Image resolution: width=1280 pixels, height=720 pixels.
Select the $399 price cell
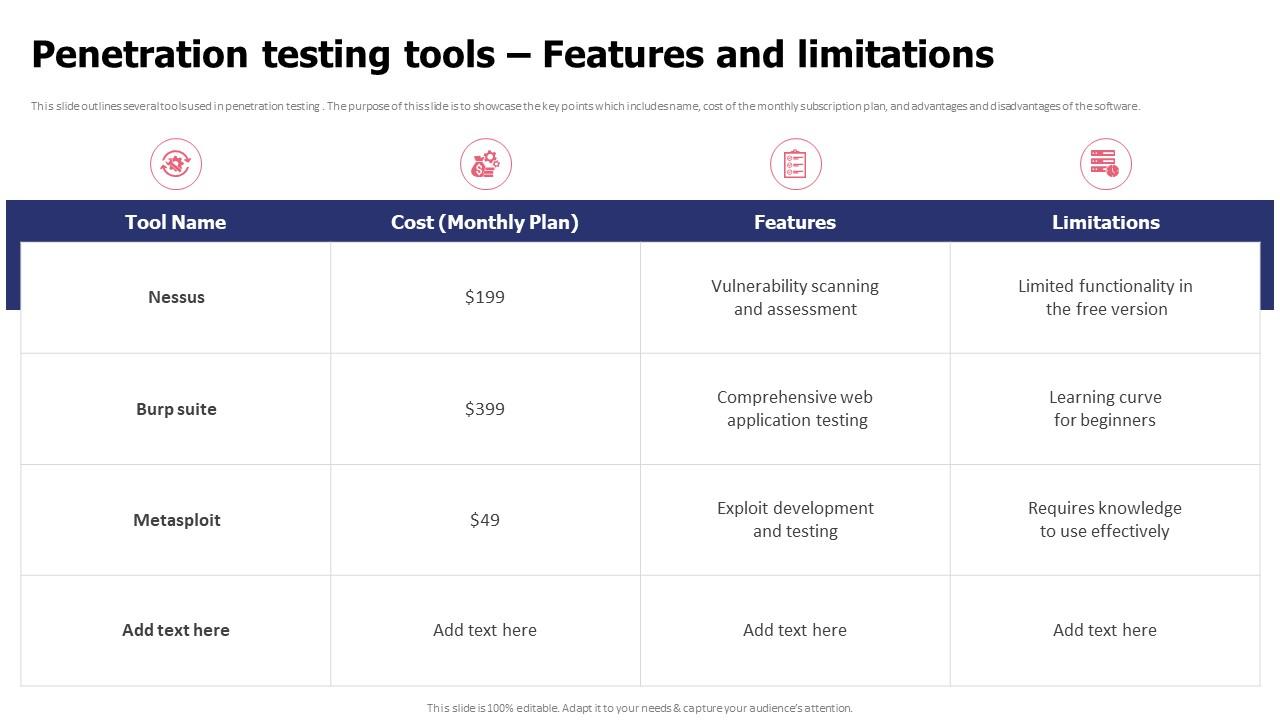[x=485, y=409]
